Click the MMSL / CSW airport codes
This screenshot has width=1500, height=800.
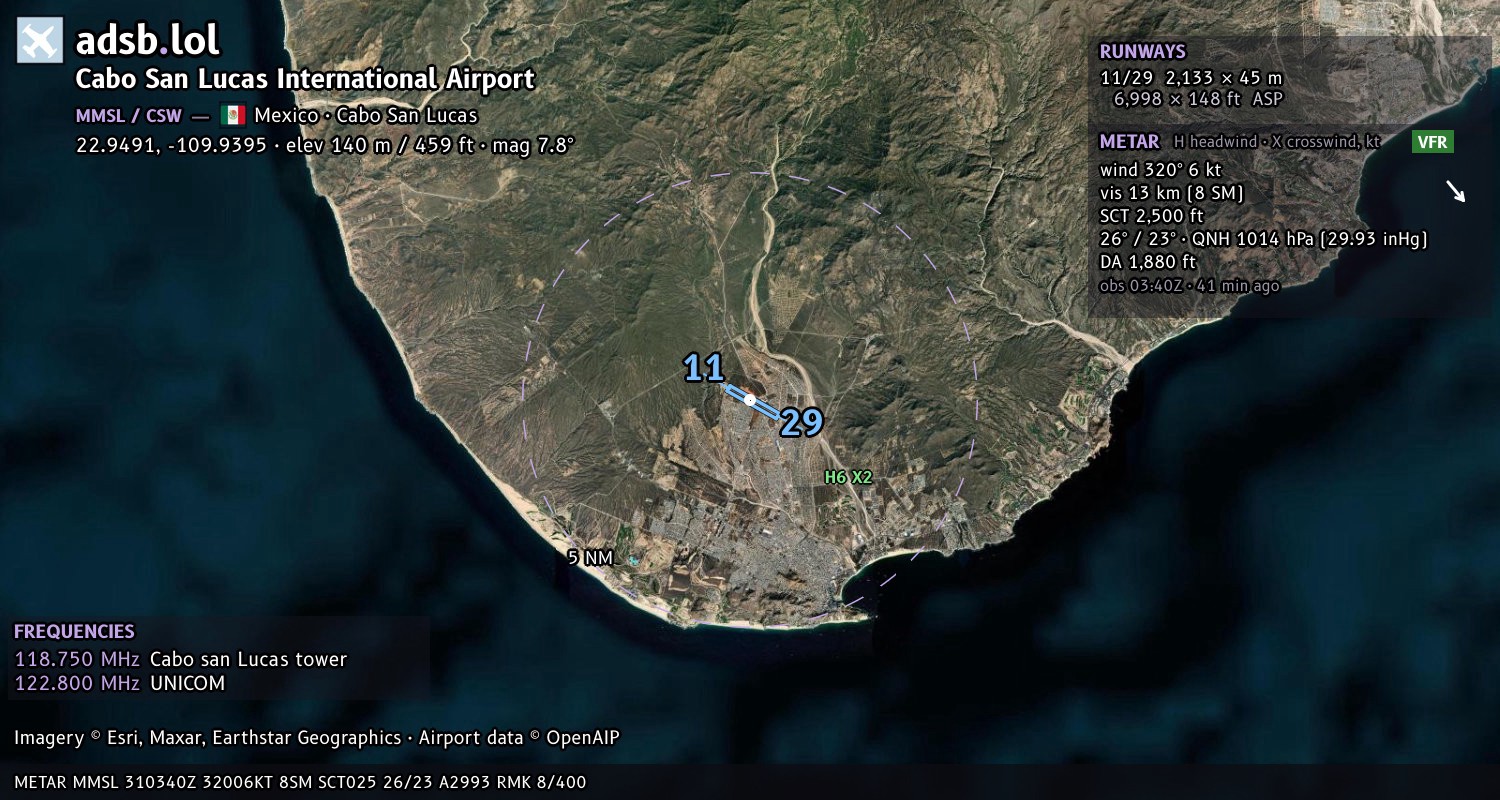click(x=129, y=116)
